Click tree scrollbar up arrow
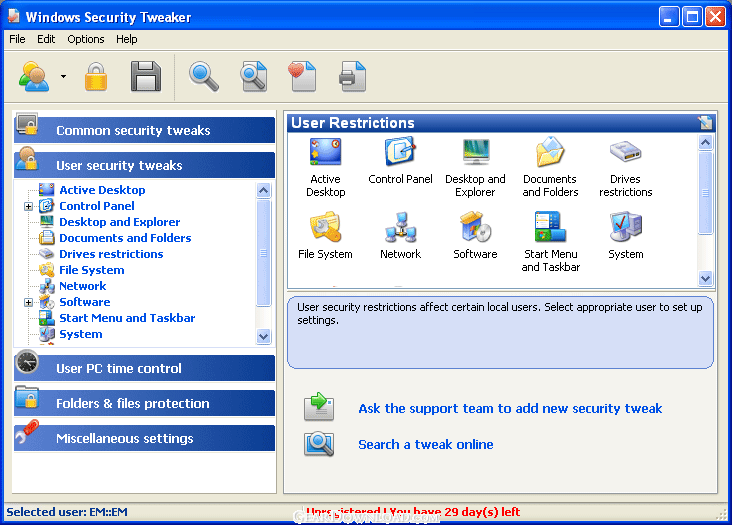This screenshot has height=525, width=732. [263, 190]
